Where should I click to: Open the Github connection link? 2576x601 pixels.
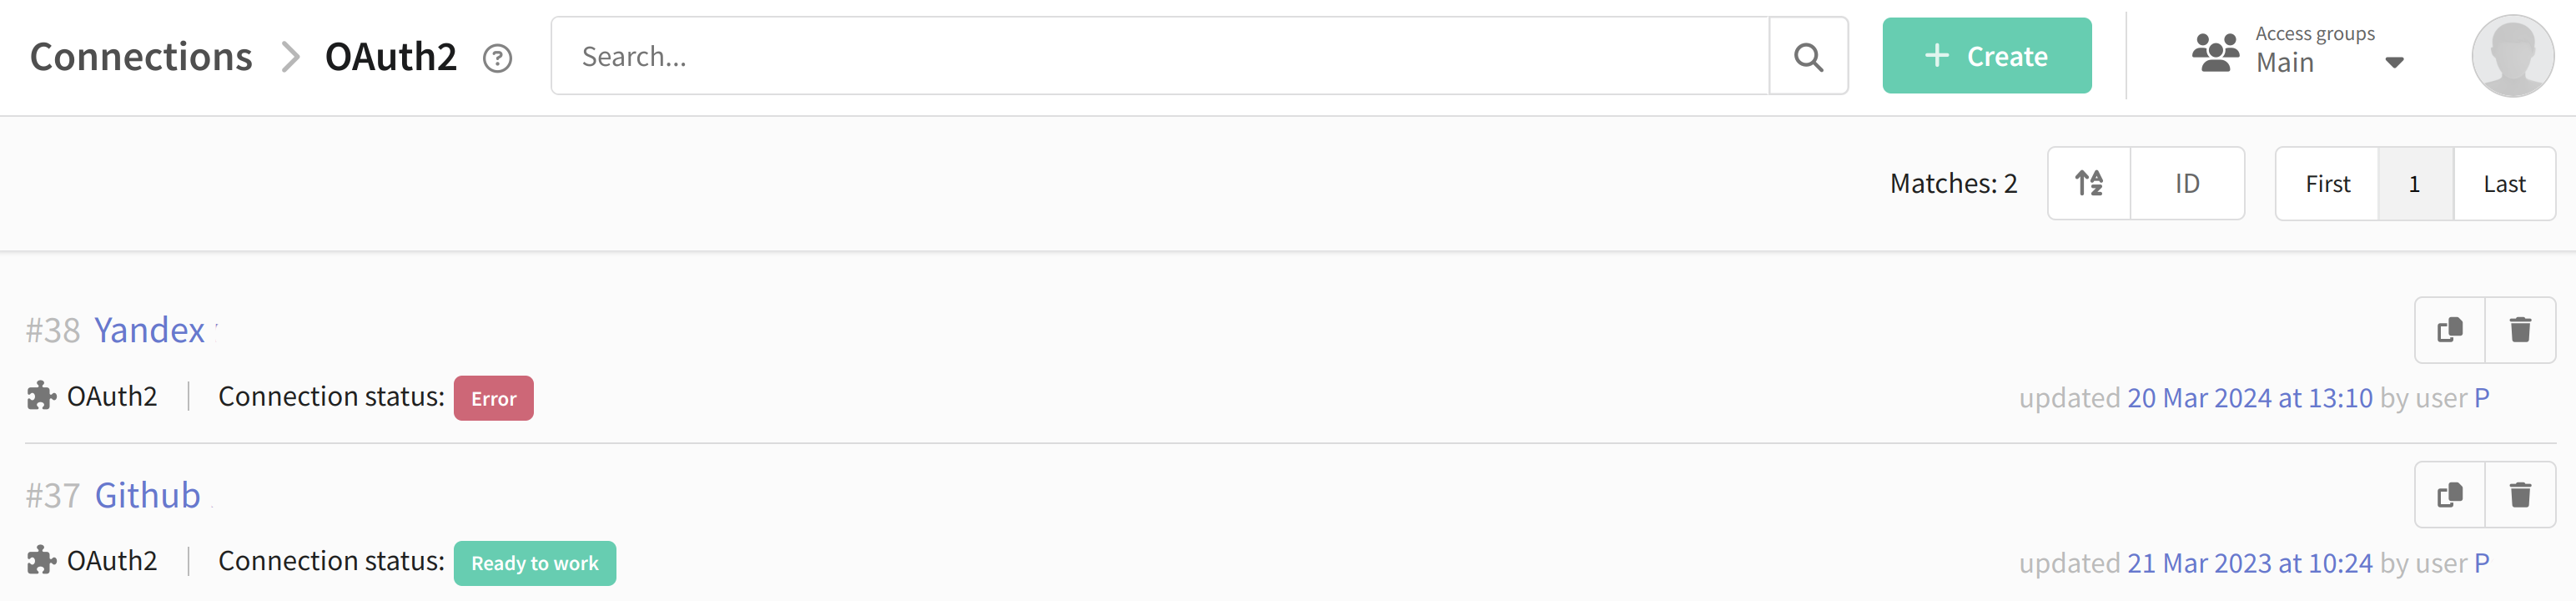point(147,495)
